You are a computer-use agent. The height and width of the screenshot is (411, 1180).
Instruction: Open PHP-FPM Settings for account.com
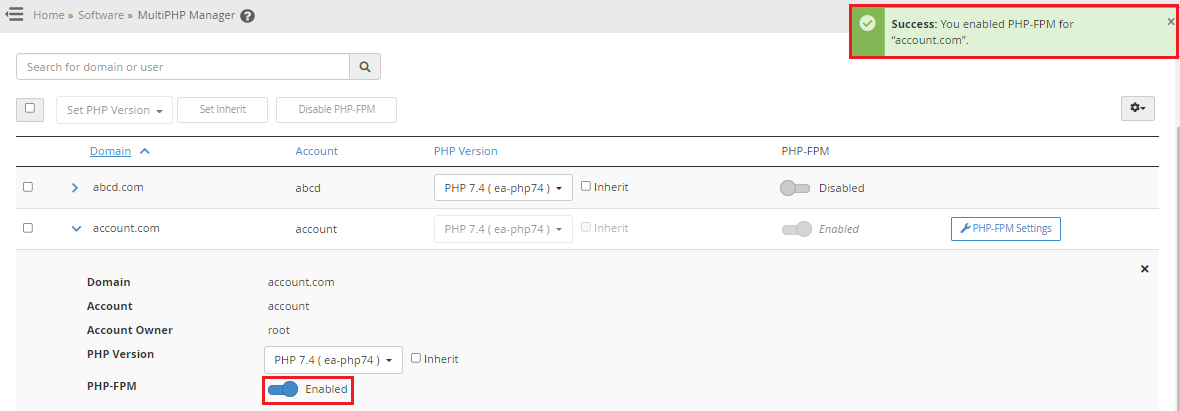point(1005,229)
